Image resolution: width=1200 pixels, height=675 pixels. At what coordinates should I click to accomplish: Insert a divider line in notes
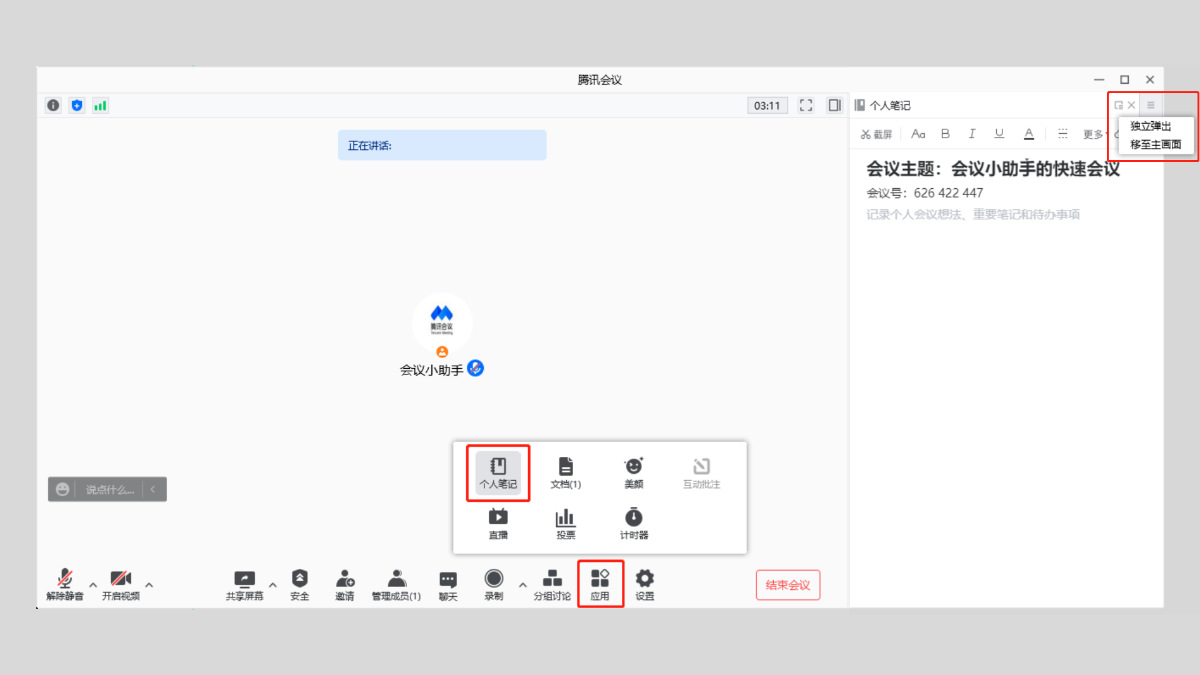pos(1062,134)
